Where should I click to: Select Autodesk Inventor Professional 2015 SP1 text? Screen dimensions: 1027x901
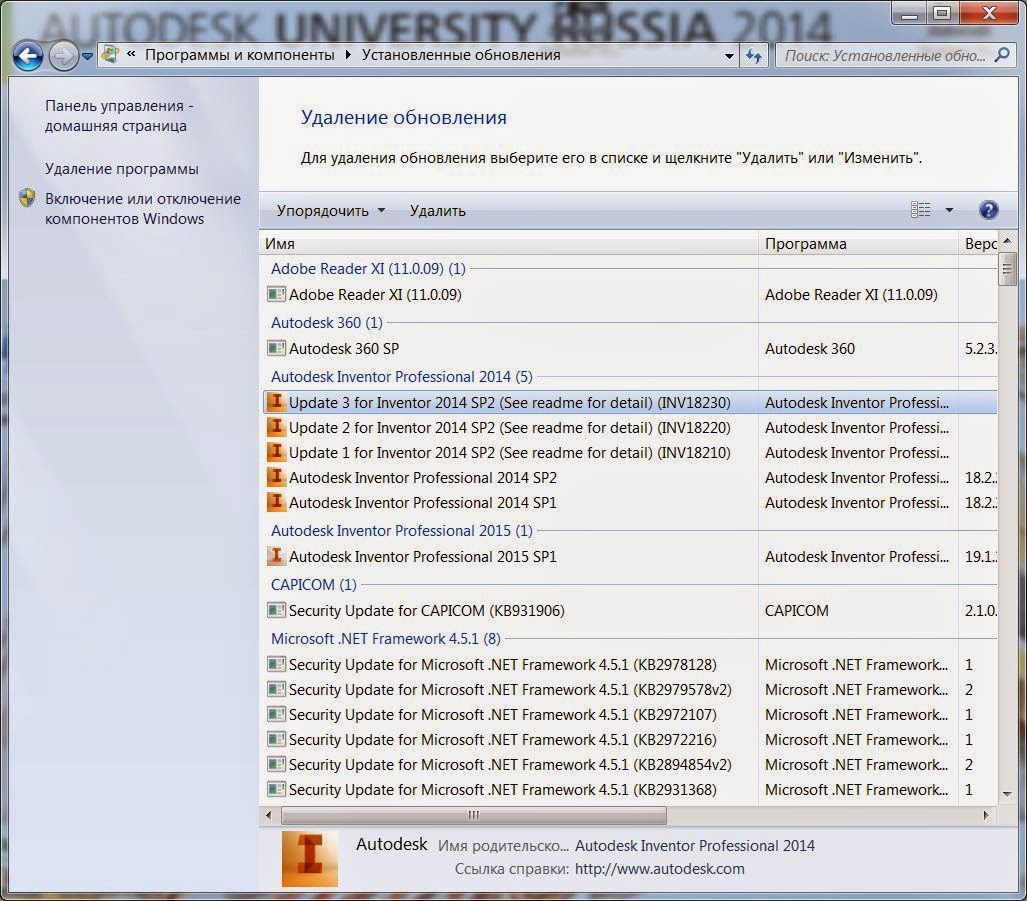coord(422,557)
